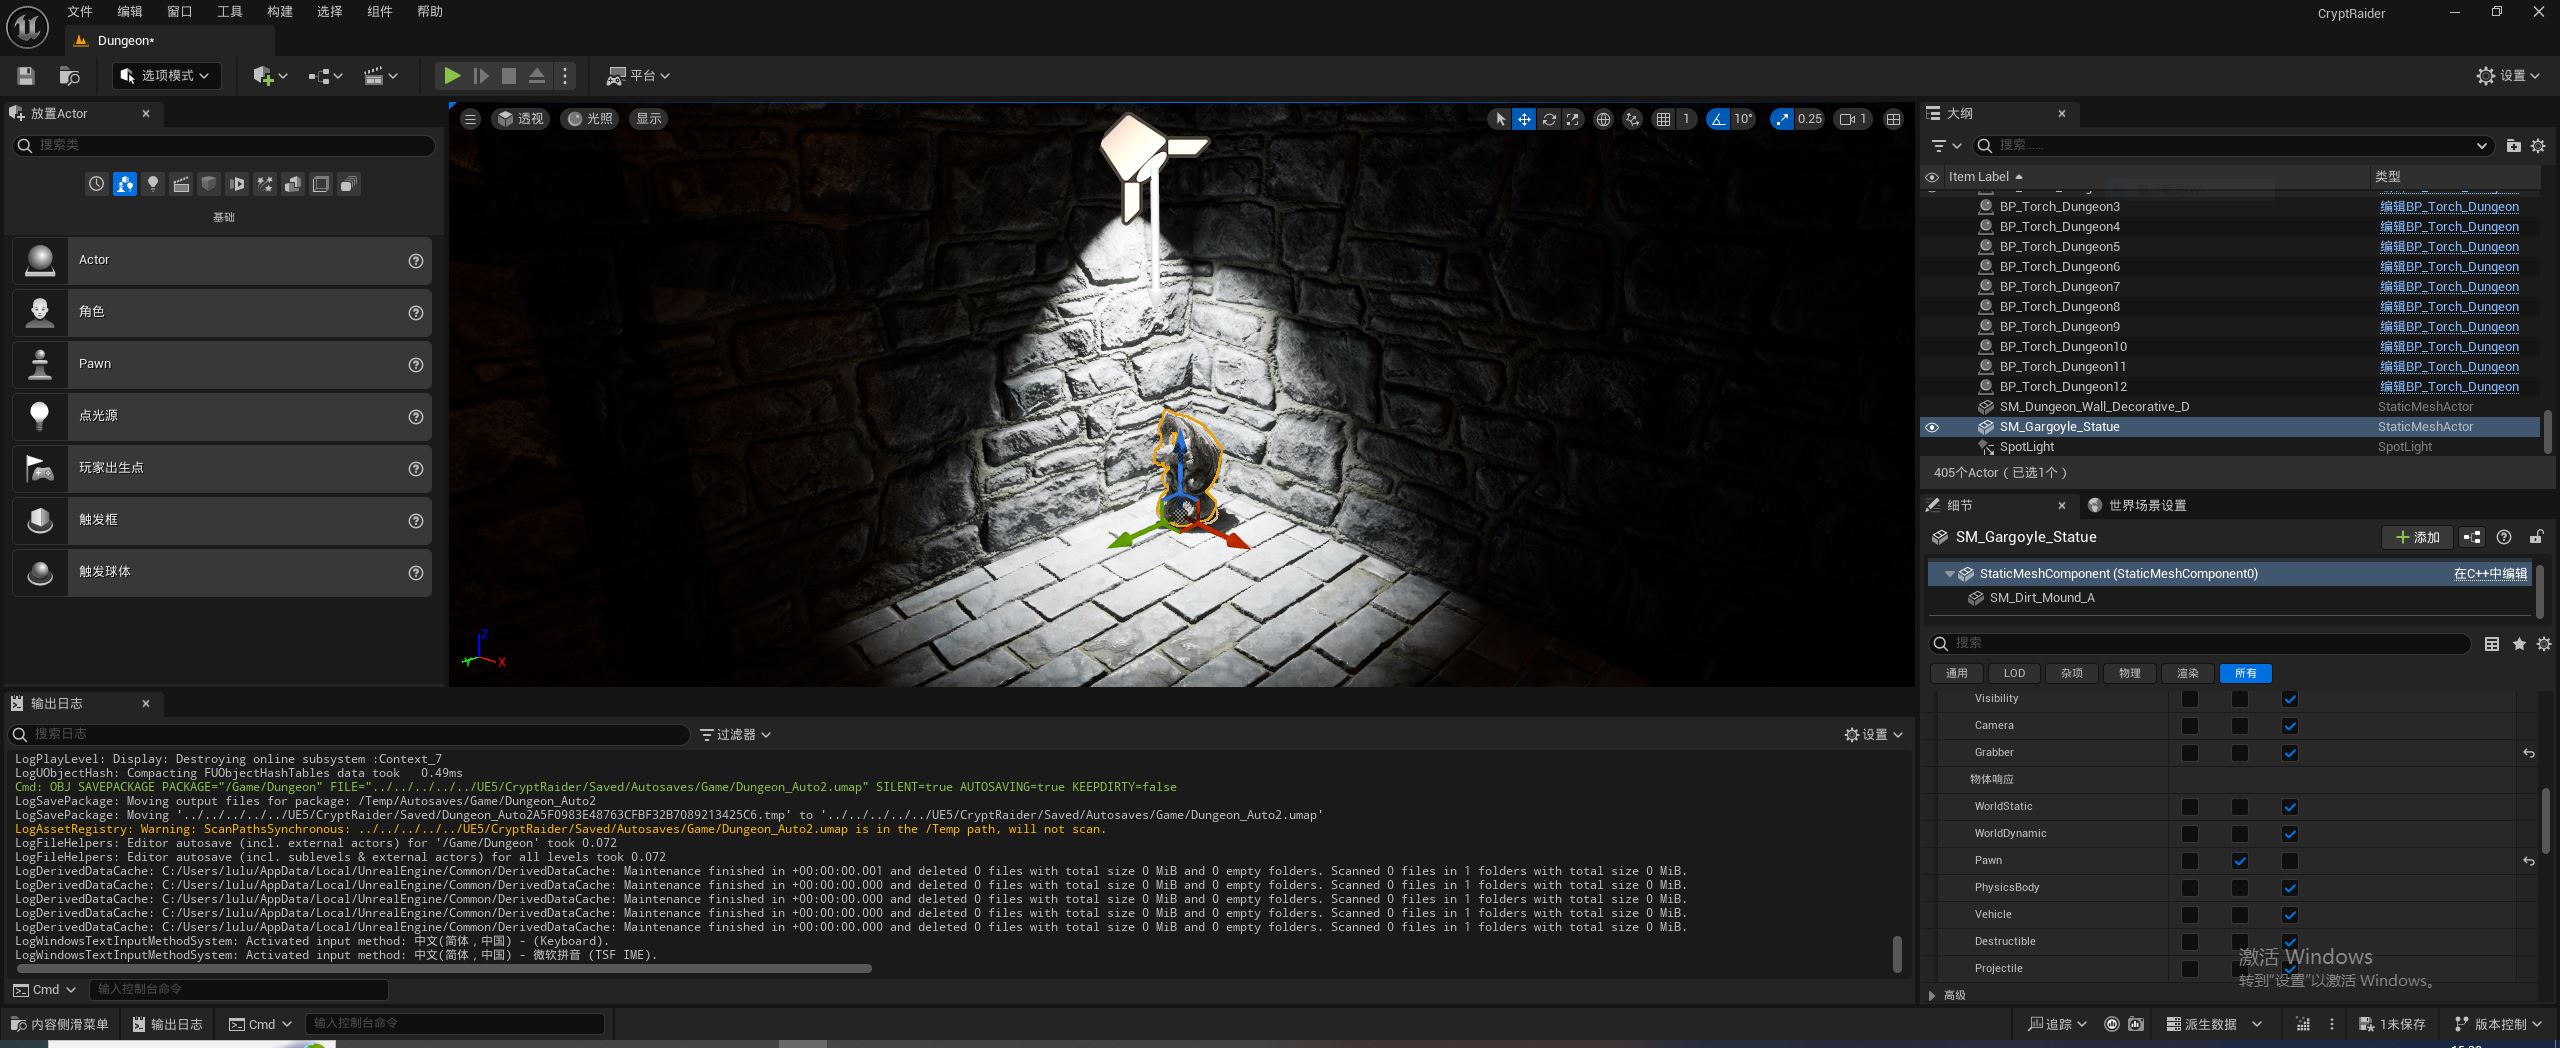Show favorites star in Details panel
2560x1048 pixels.
tap(2519, 644)
